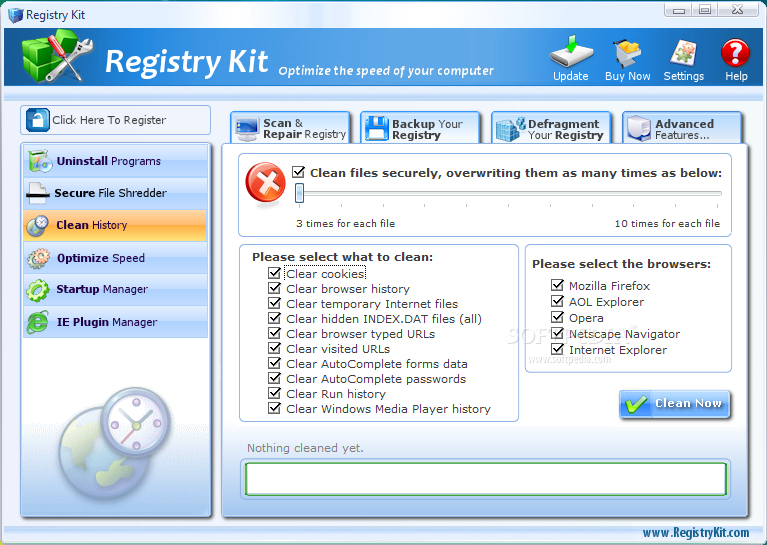Click the title bar Registry Kit app icon

[x=15, y=15]
